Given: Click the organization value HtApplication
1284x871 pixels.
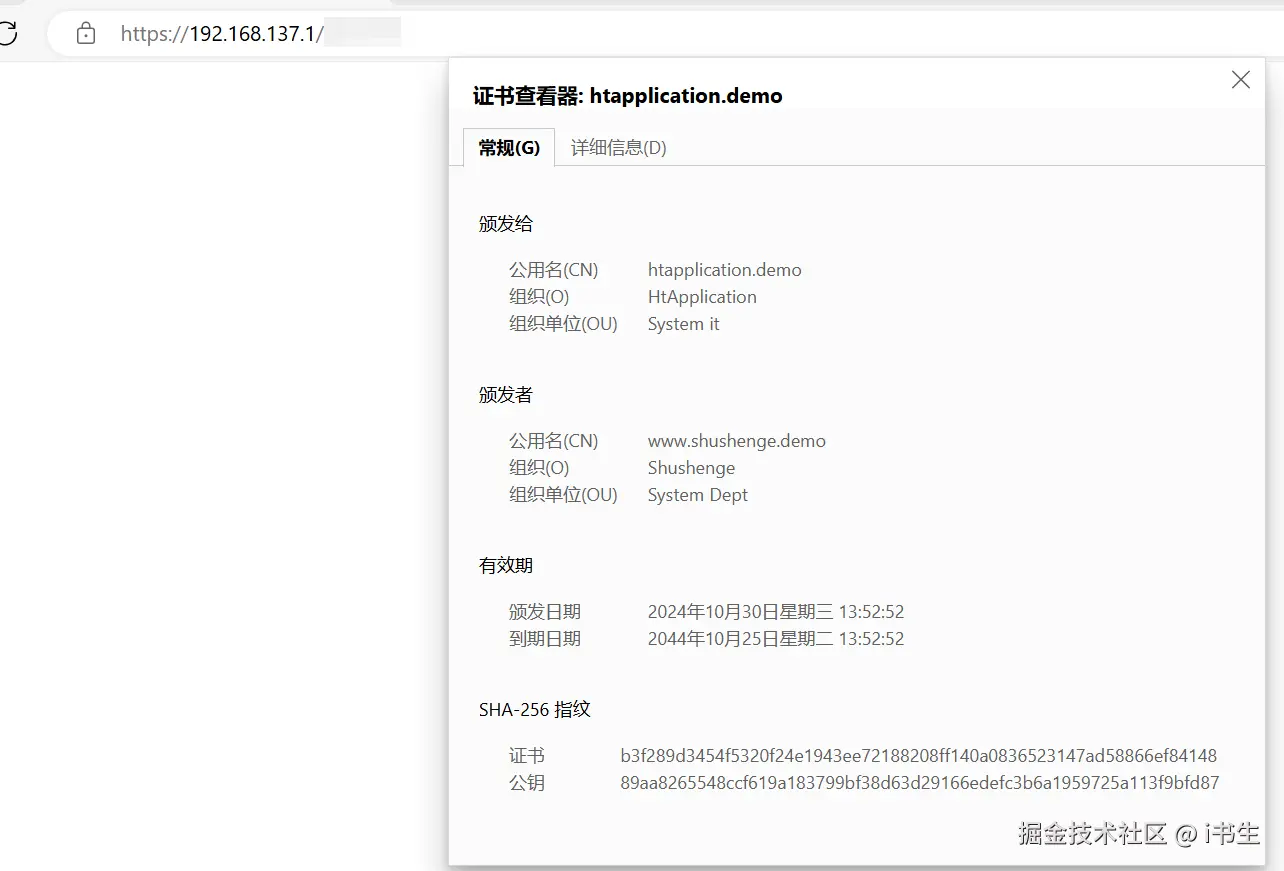Looking at the screenshot, I should pos(702,297).
